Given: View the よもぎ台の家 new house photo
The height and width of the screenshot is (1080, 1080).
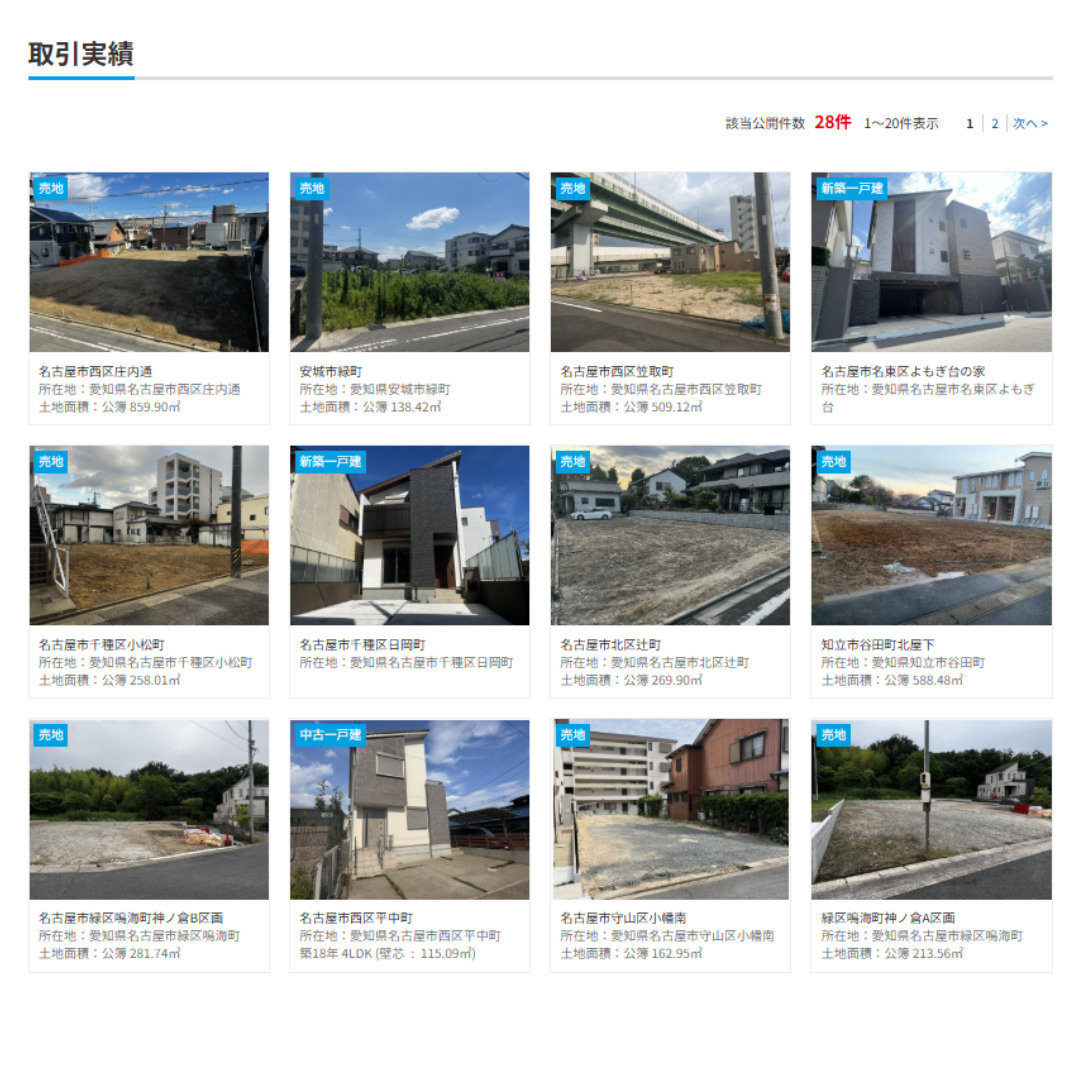Looking at the screenshot, I should point(931,262).
